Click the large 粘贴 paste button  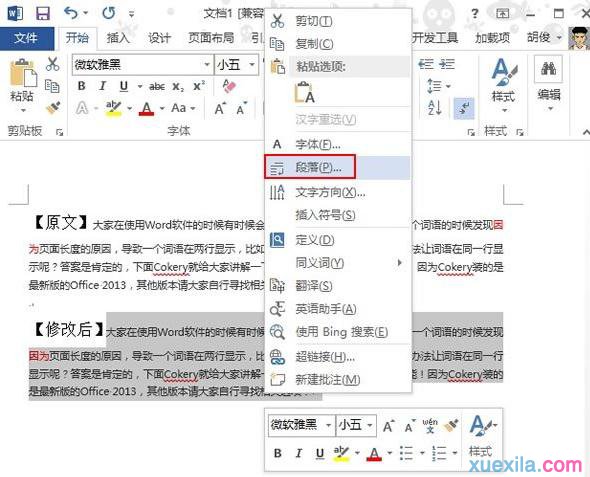pos(23,86)
